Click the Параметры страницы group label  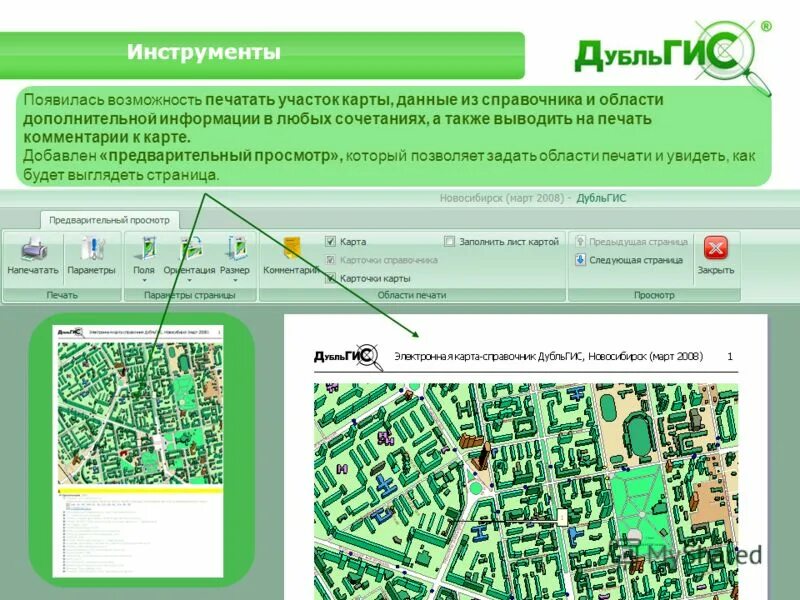[x=190, y=295]
